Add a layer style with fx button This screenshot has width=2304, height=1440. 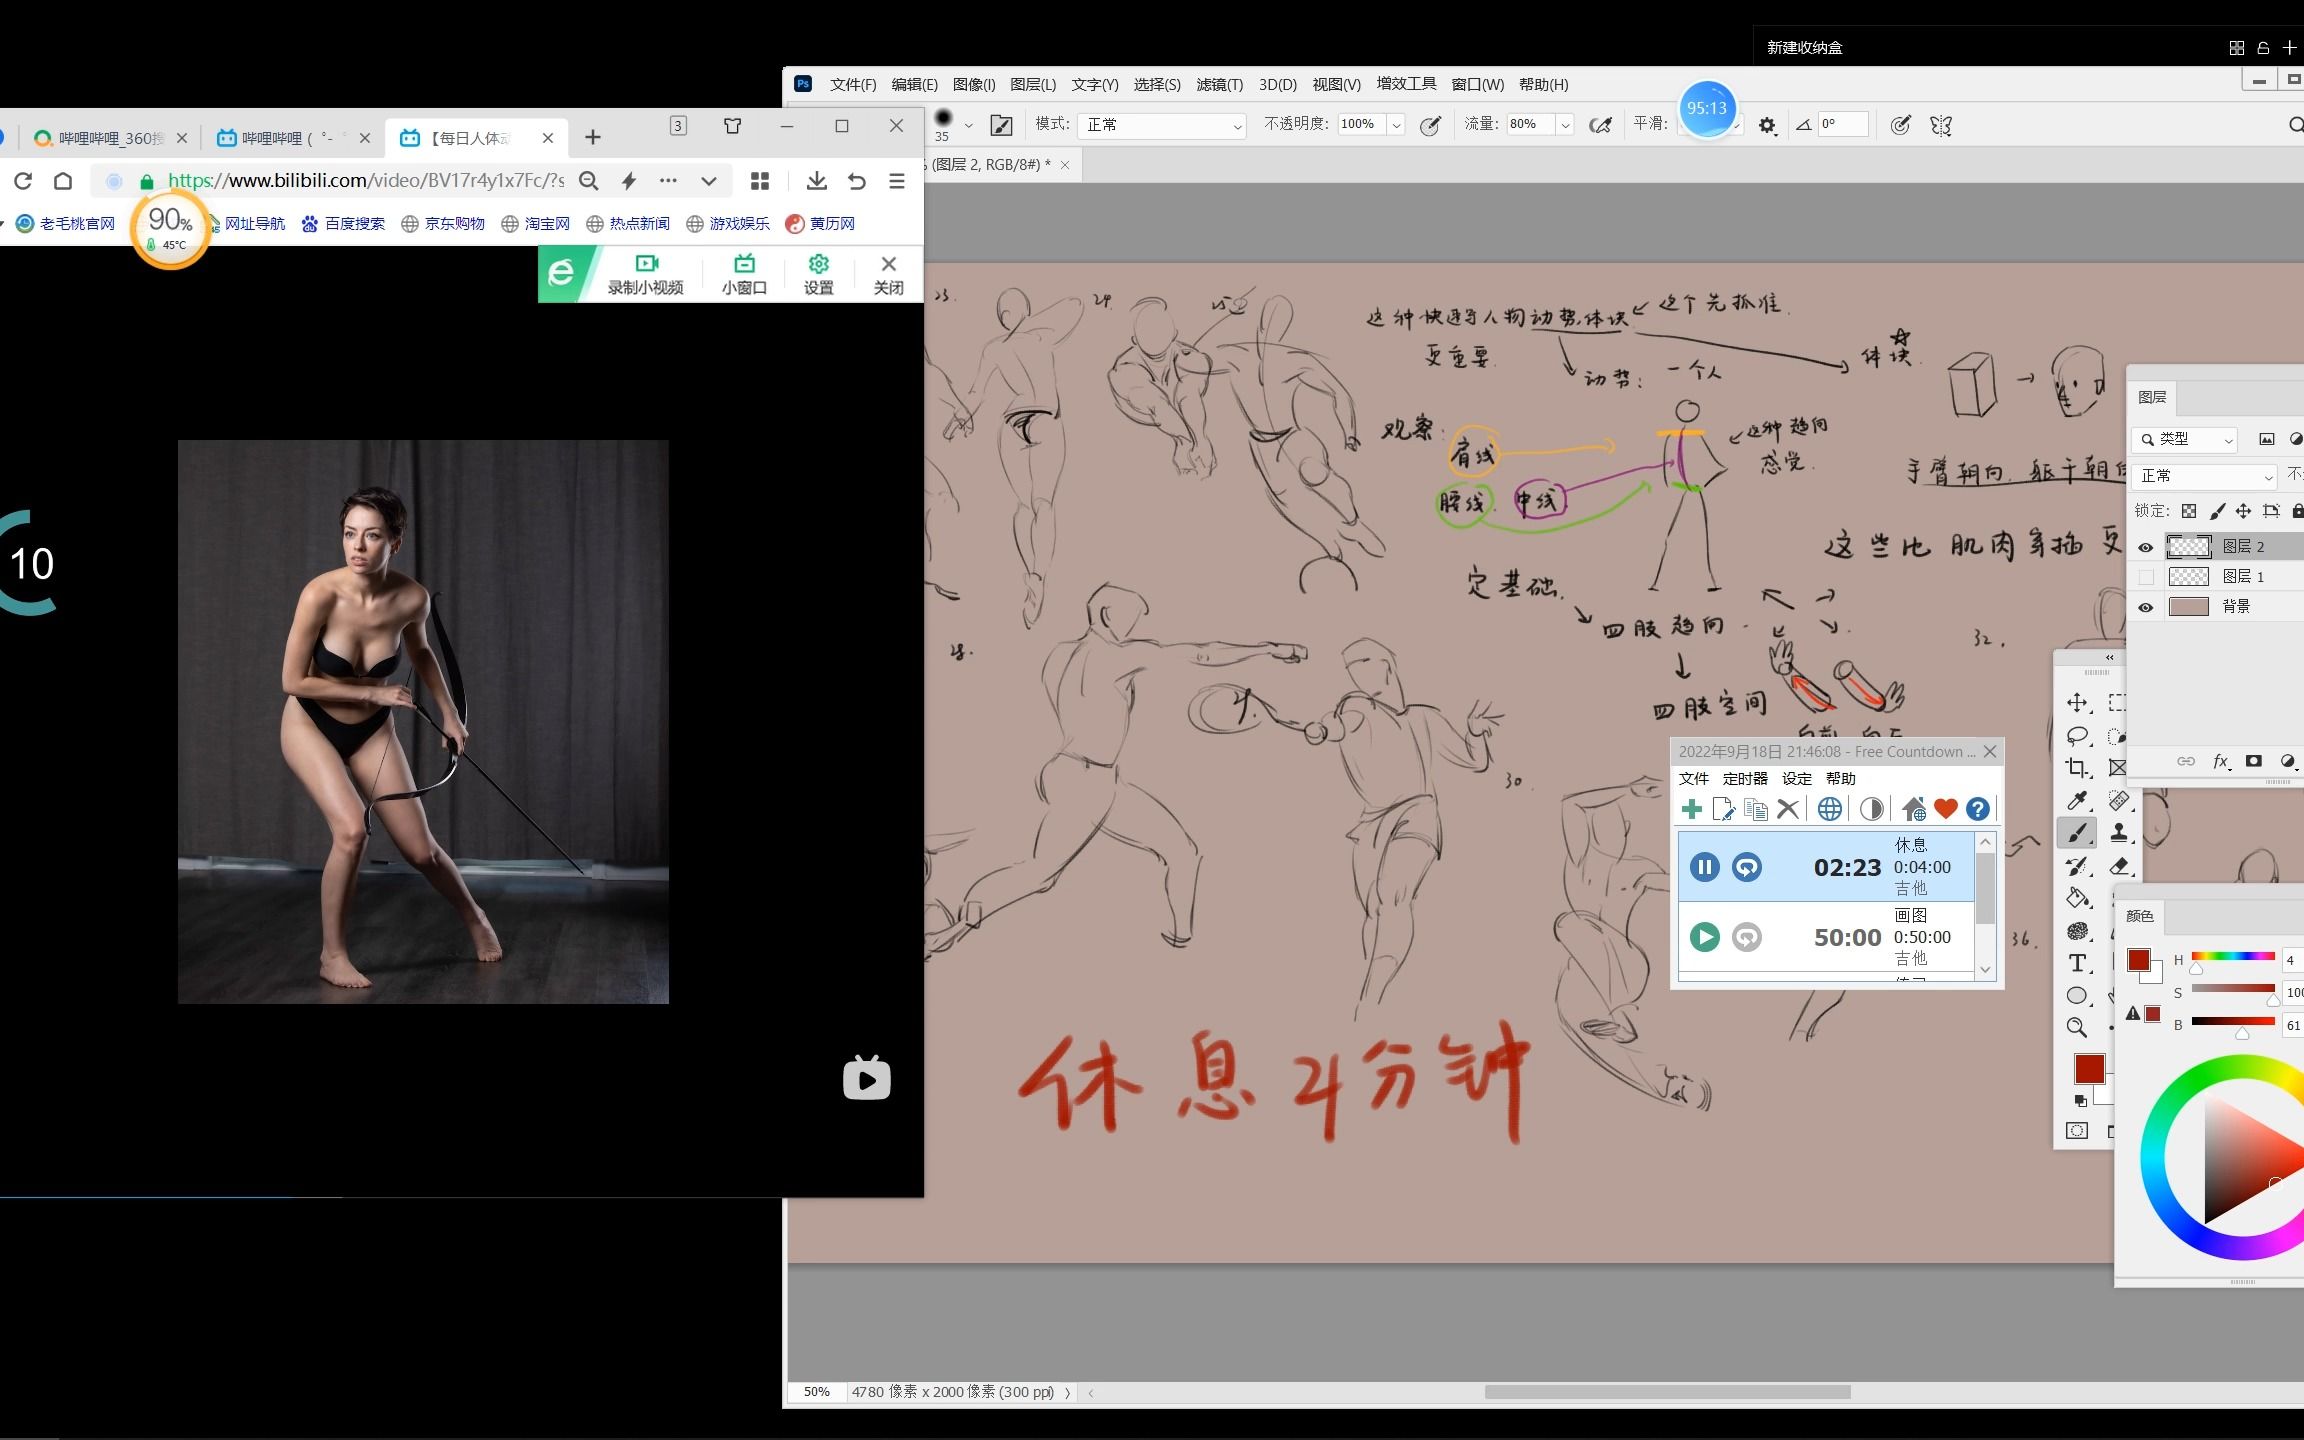[x=2220, y=761]
